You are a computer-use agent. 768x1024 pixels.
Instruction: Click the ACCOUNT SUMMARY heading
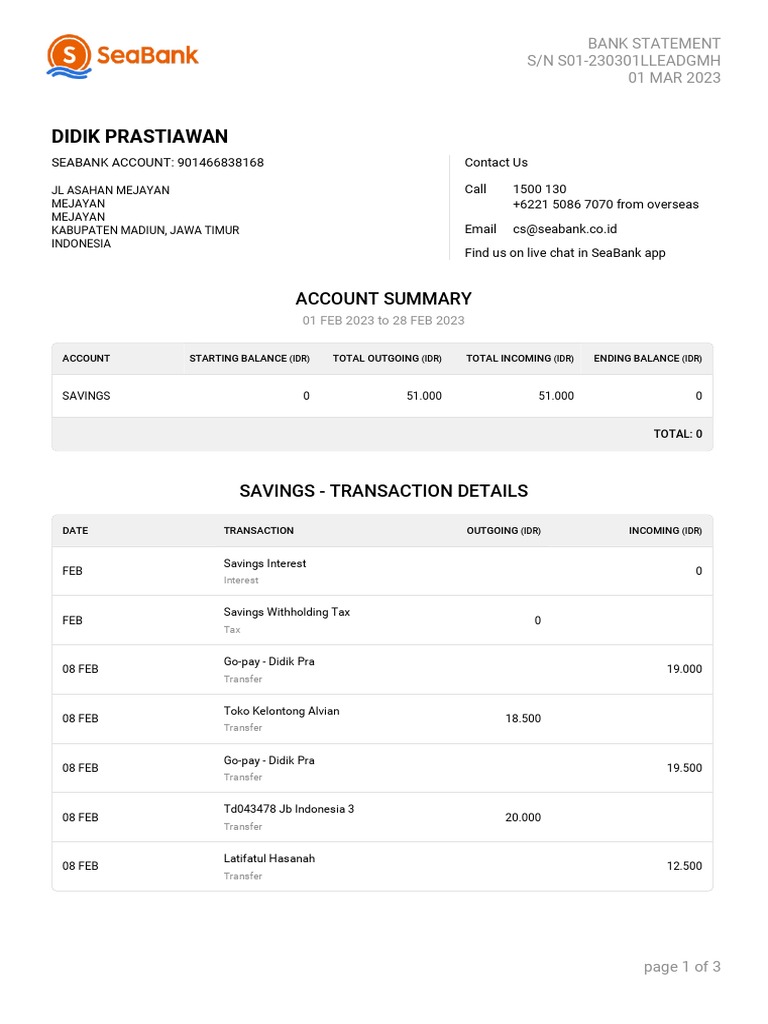[x=383, y=299]
